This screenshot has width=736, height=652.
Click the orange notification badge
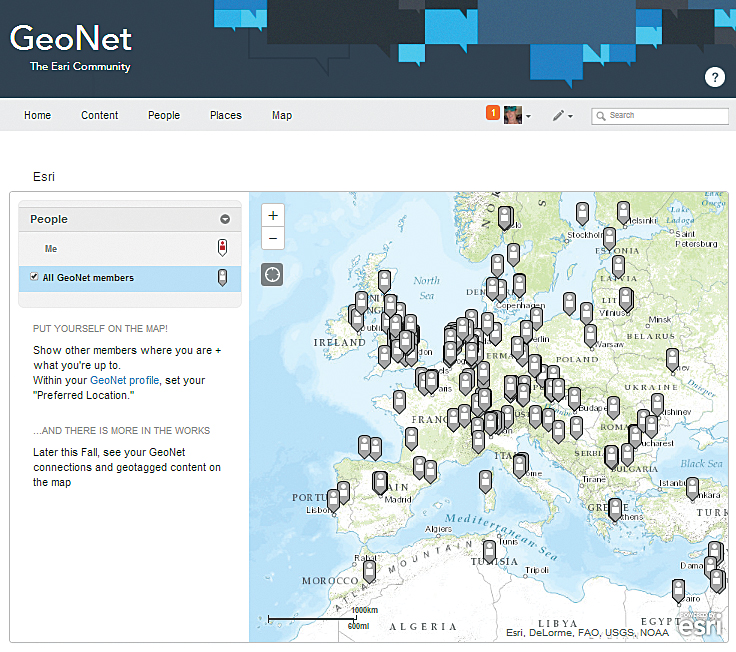493,113
